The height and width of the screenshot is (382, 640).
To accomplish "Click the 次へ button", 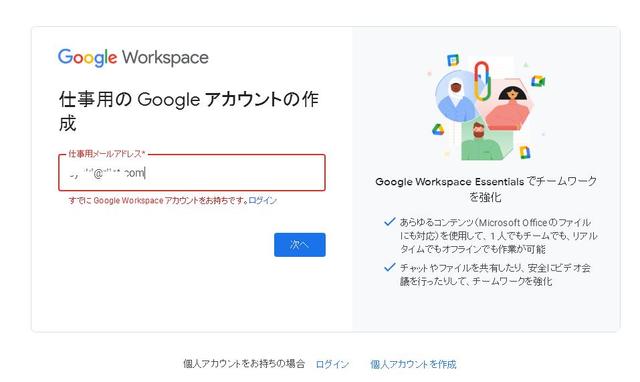I will [300, 245].
